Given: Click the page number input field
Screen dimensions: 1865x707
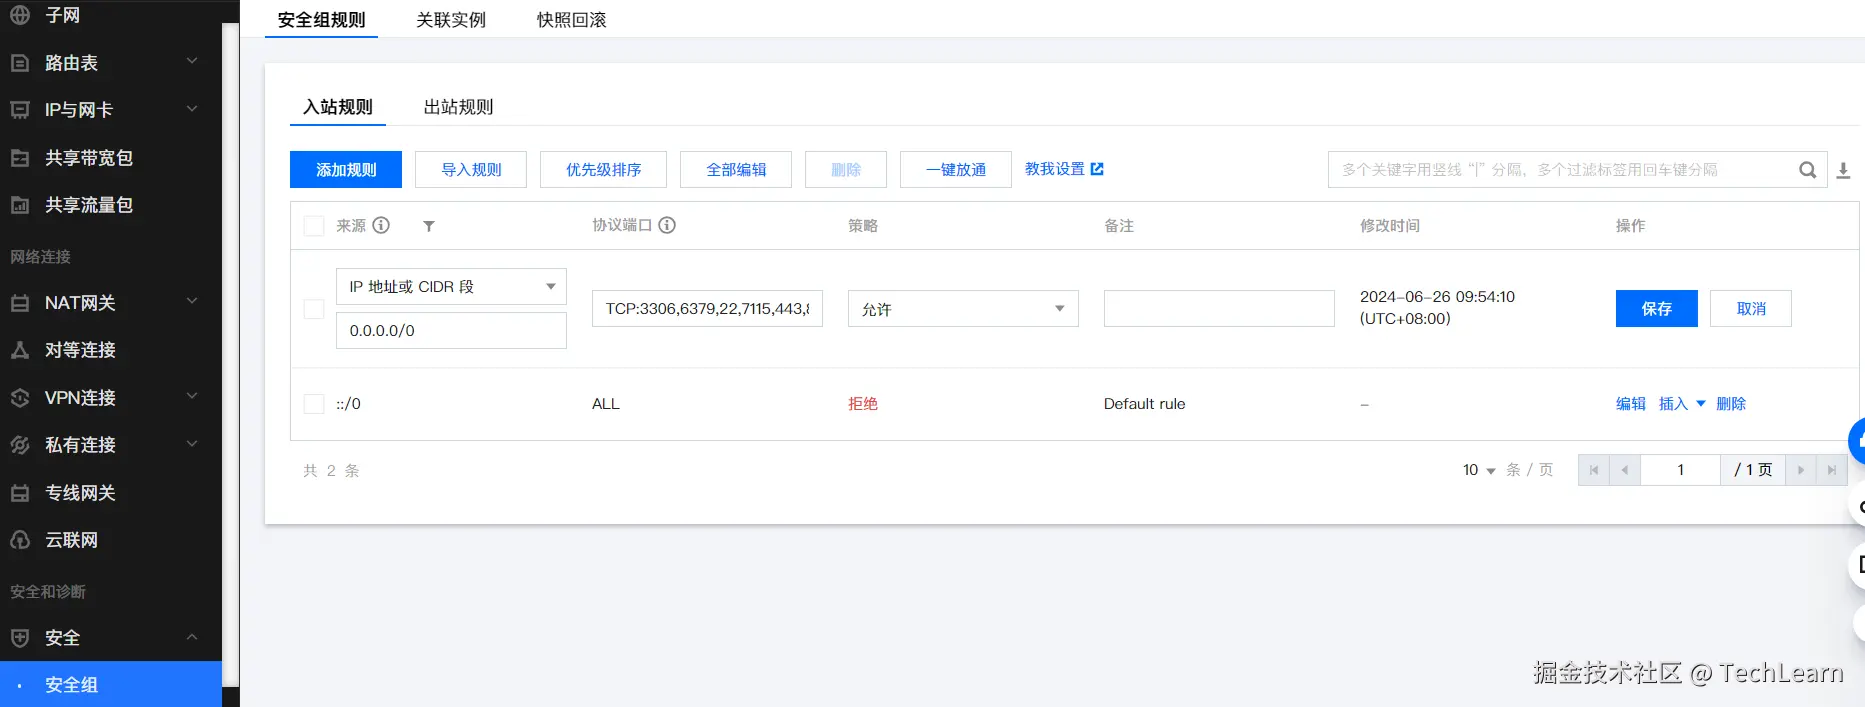Looking at the screenshot, I should pos(1681,470).
